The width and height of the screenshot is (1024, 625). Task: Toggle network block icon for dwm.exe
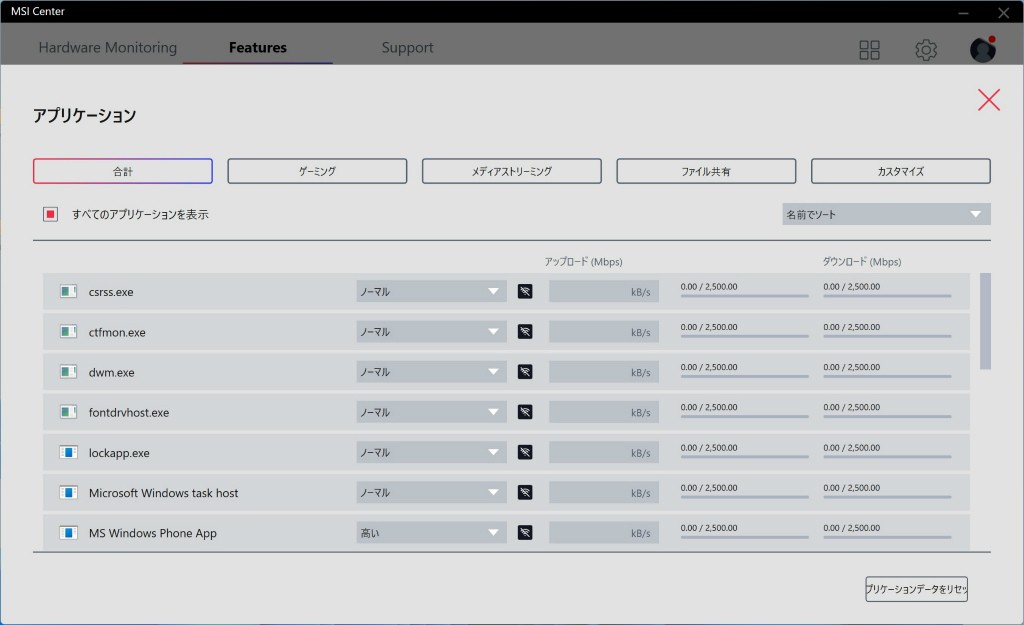(525, 372)
